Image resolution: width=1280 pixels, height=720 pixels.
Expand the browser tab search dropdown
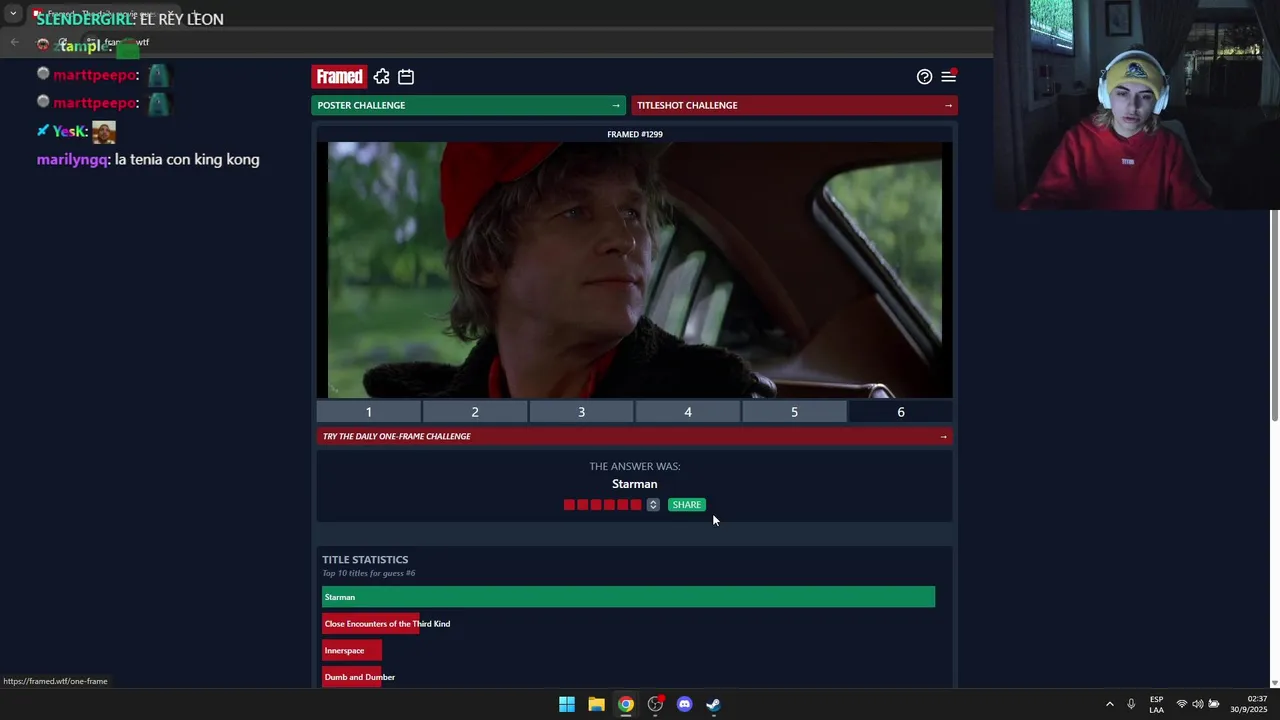coord(13,14)
